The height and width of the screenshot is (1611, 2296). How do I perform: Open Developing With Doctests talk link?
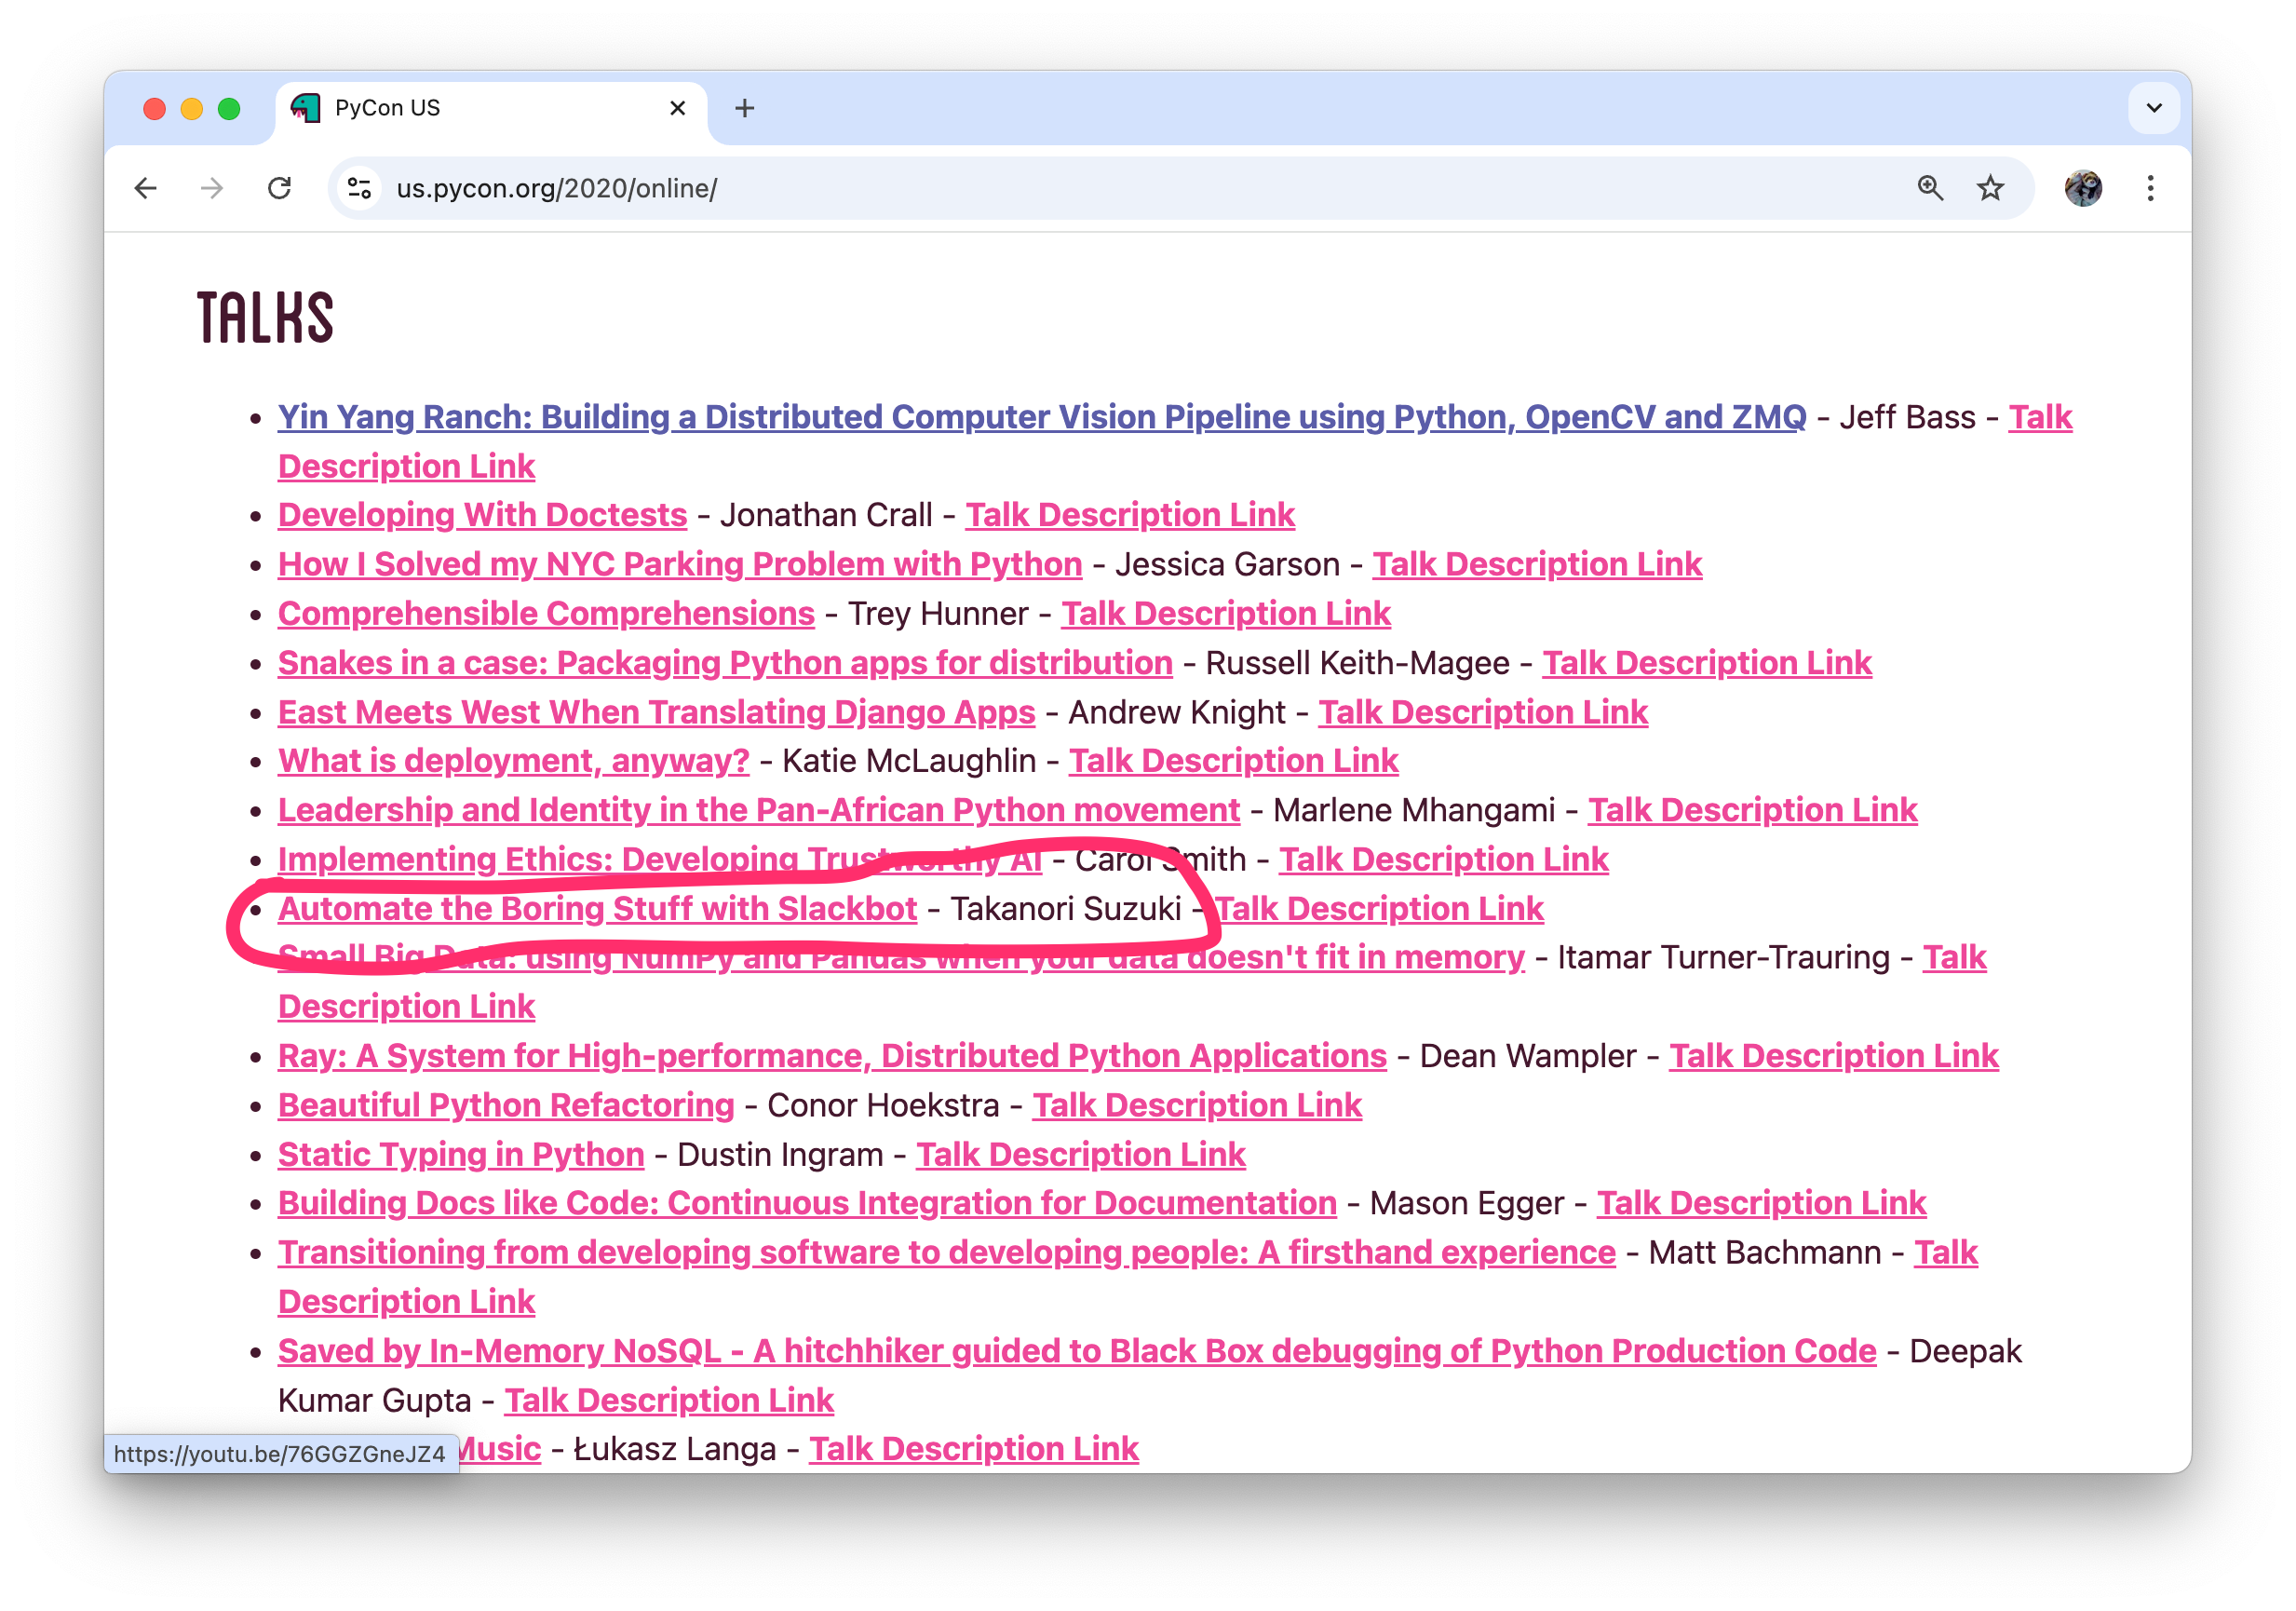click(x=482, y=515)
